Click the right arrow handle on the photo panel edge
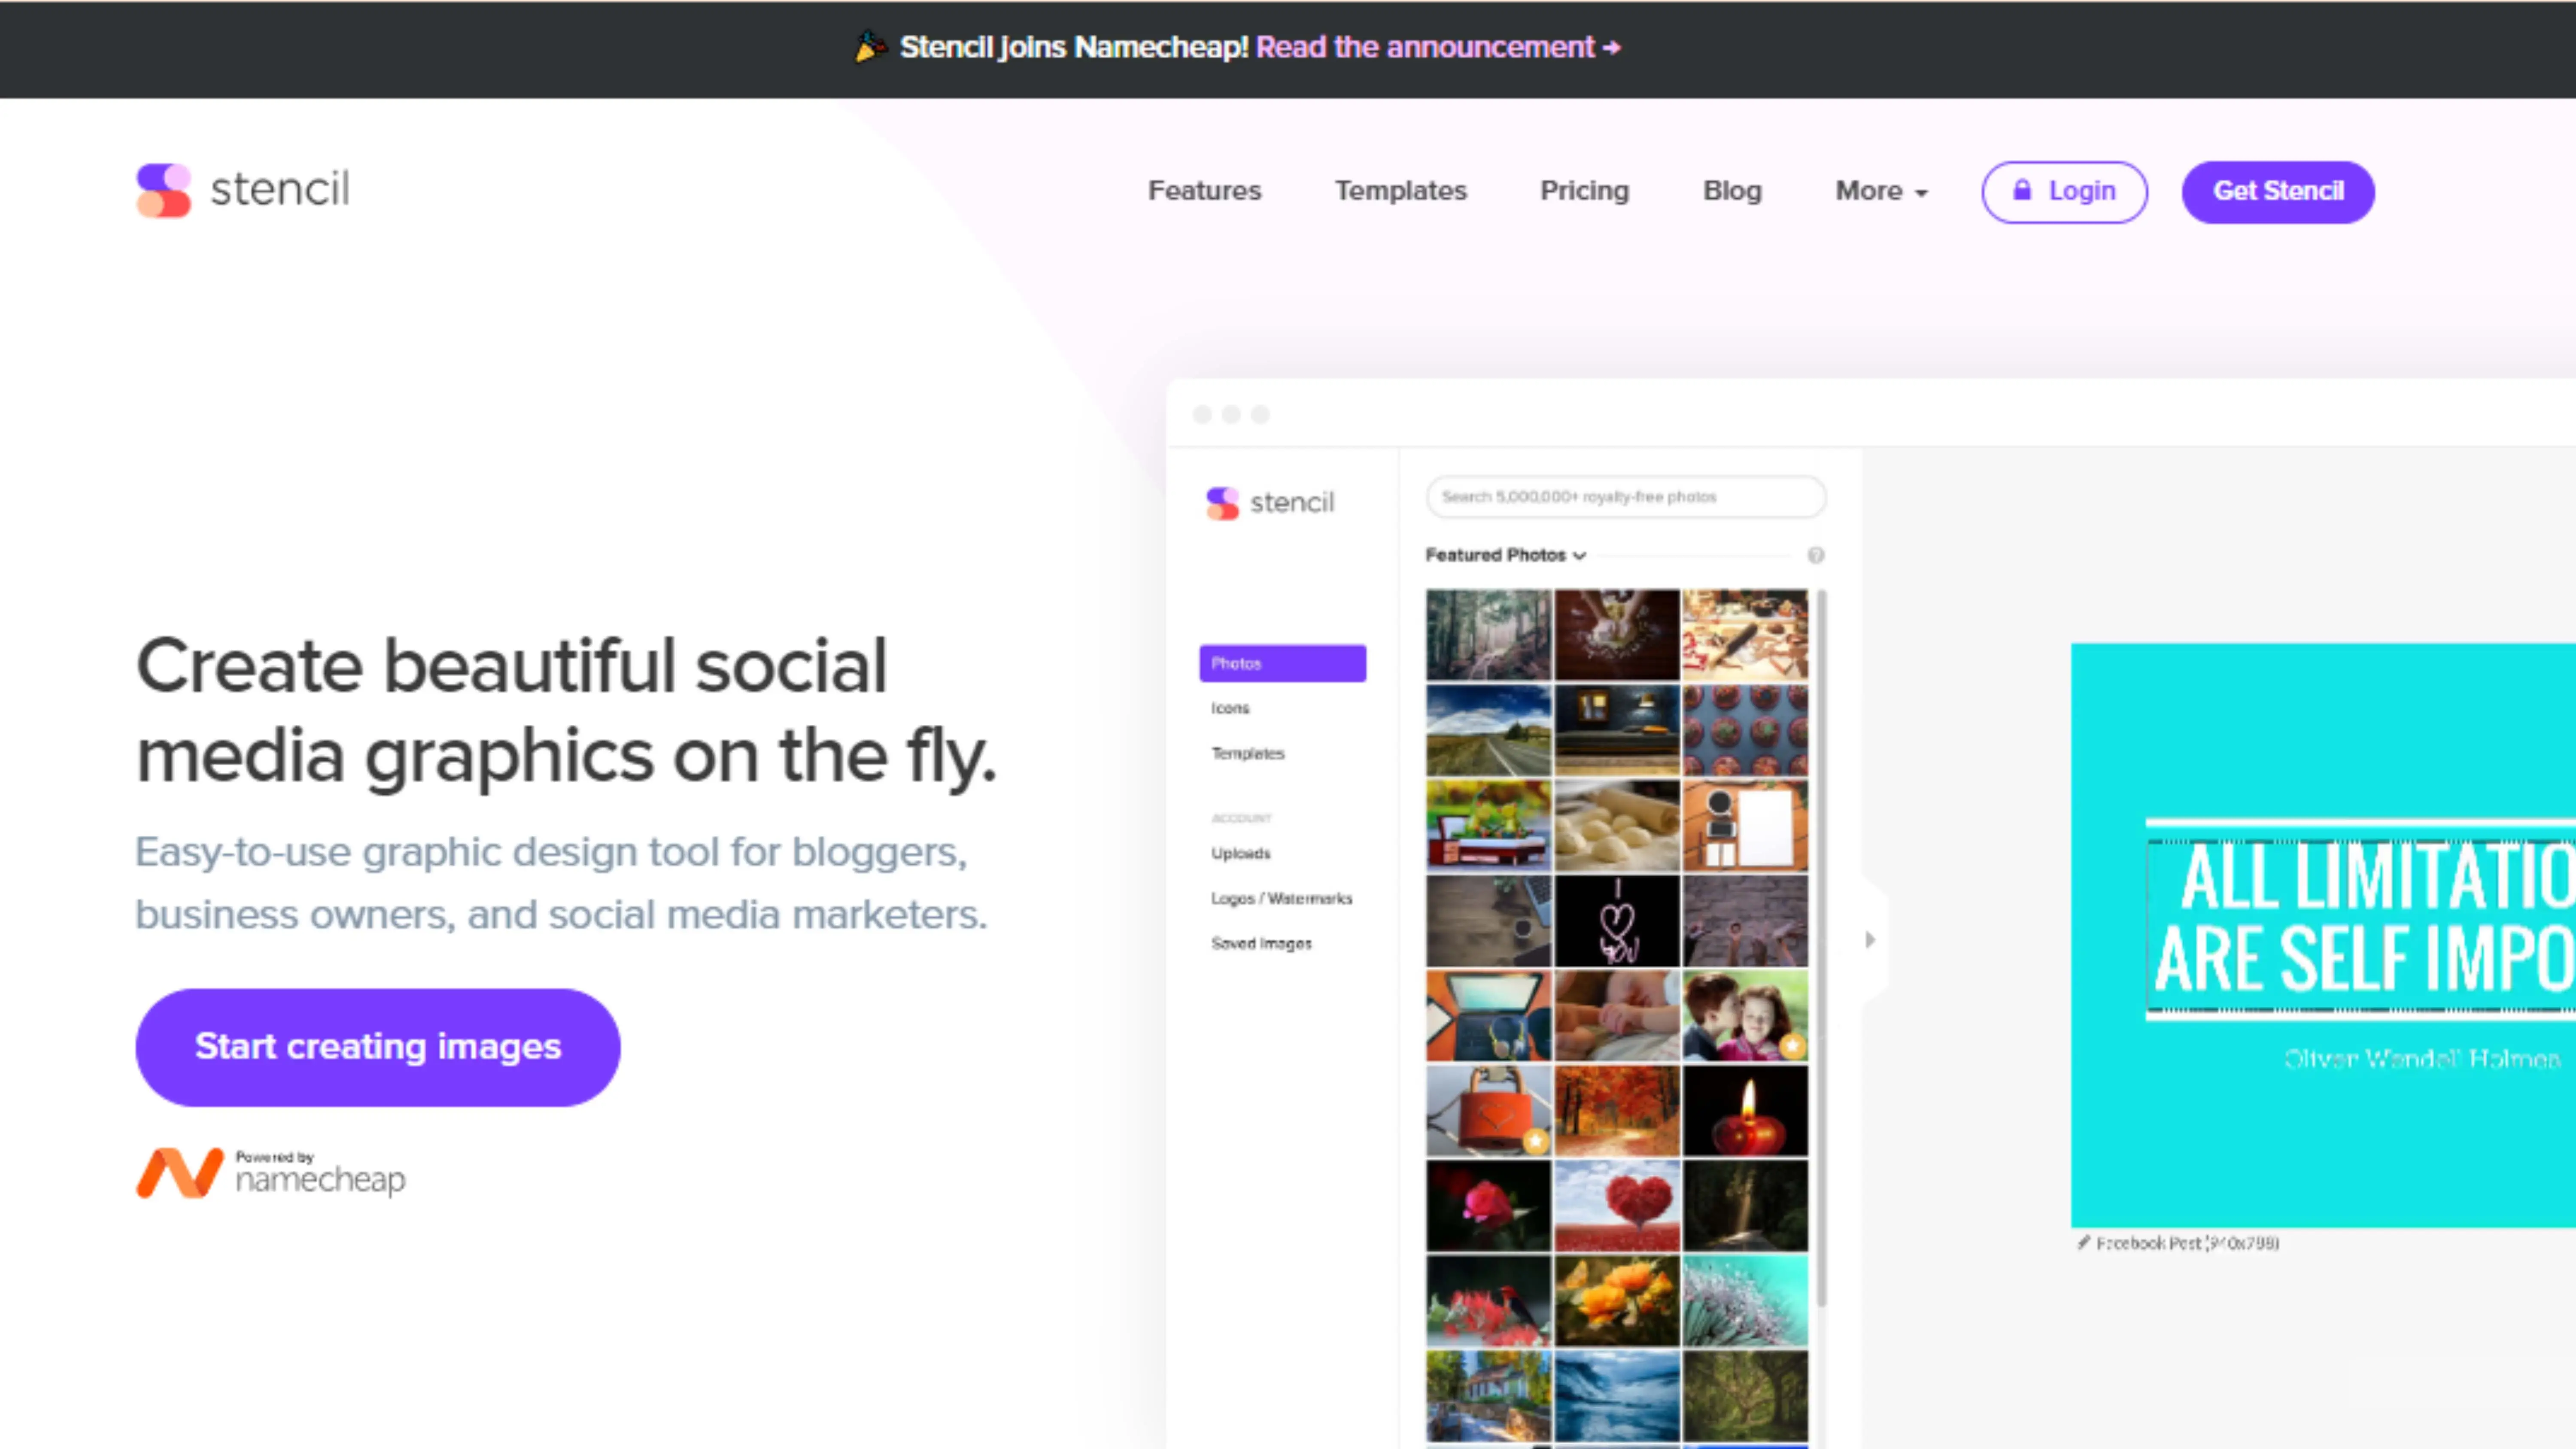The height and width of the screenshot is (1449, 2576). [1870, 940]
